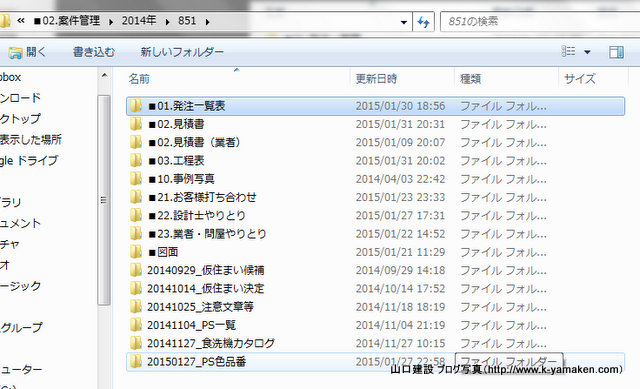Select the 20141014_仮住まい決定 folder icon
The width and height of the screenshot is (640, 389).
tap(136, 289)
